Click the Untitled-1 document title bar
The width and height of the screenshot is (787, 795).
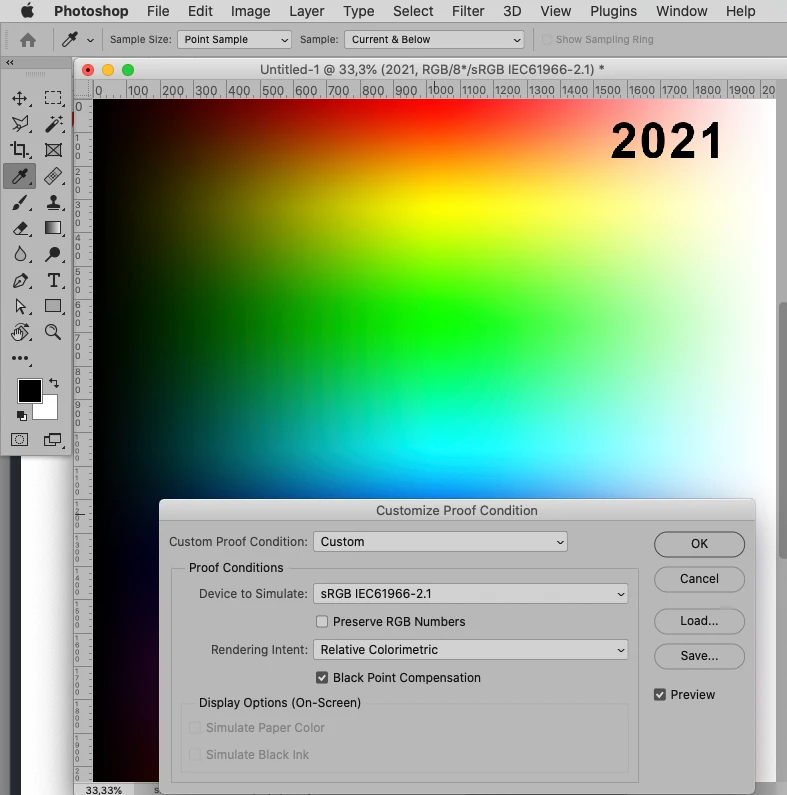[x=432, y=69]
